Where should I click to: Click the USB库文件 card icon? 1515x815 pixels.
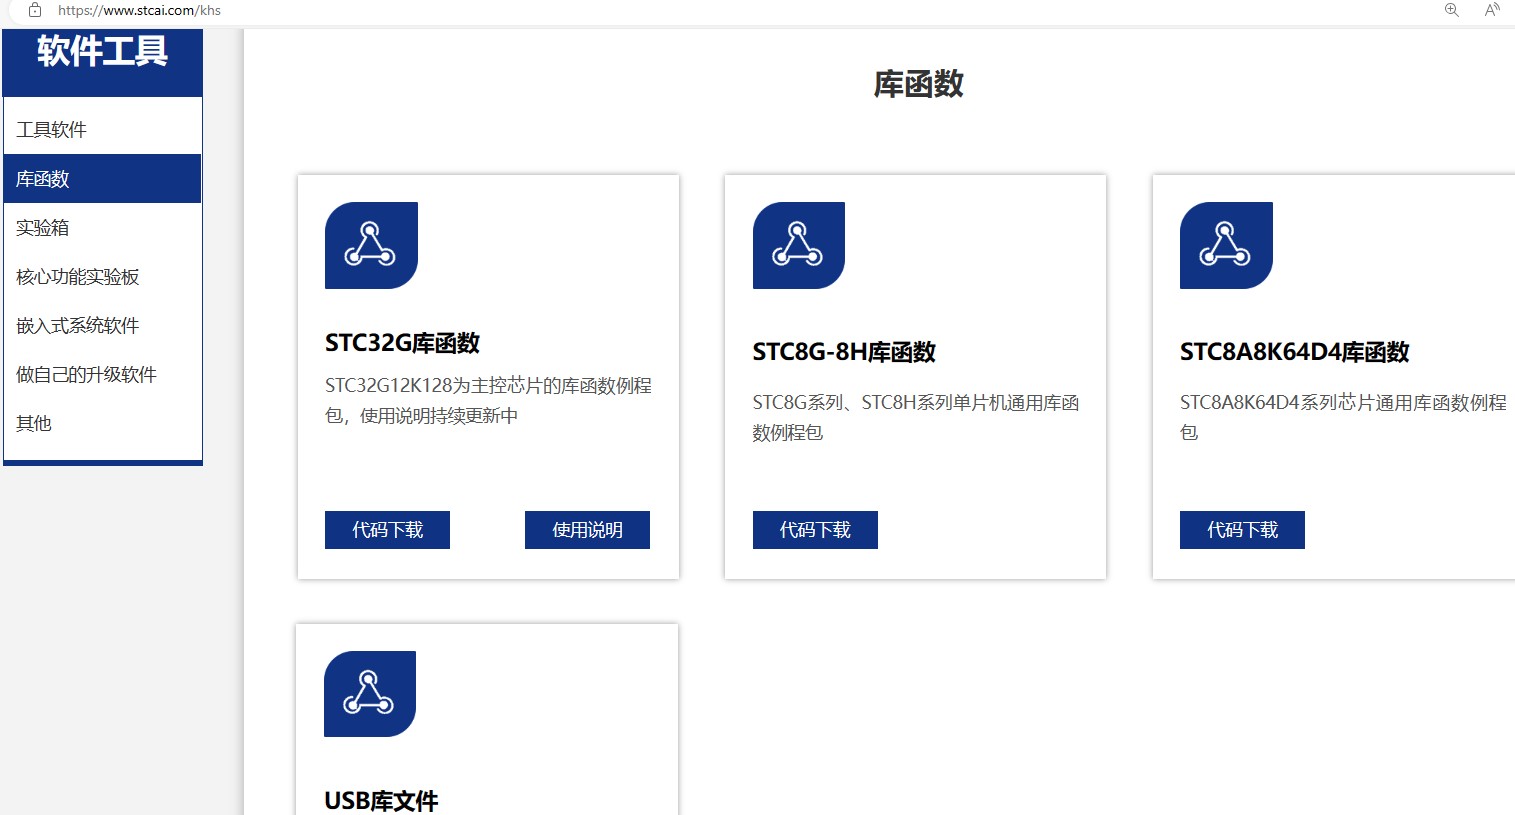370,694
